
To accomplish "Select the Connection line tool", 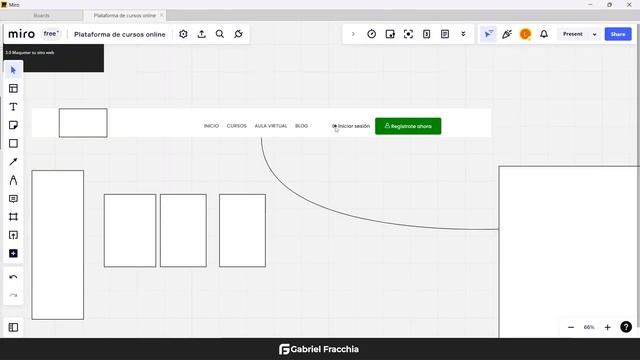I will click(x=13, y=162).
